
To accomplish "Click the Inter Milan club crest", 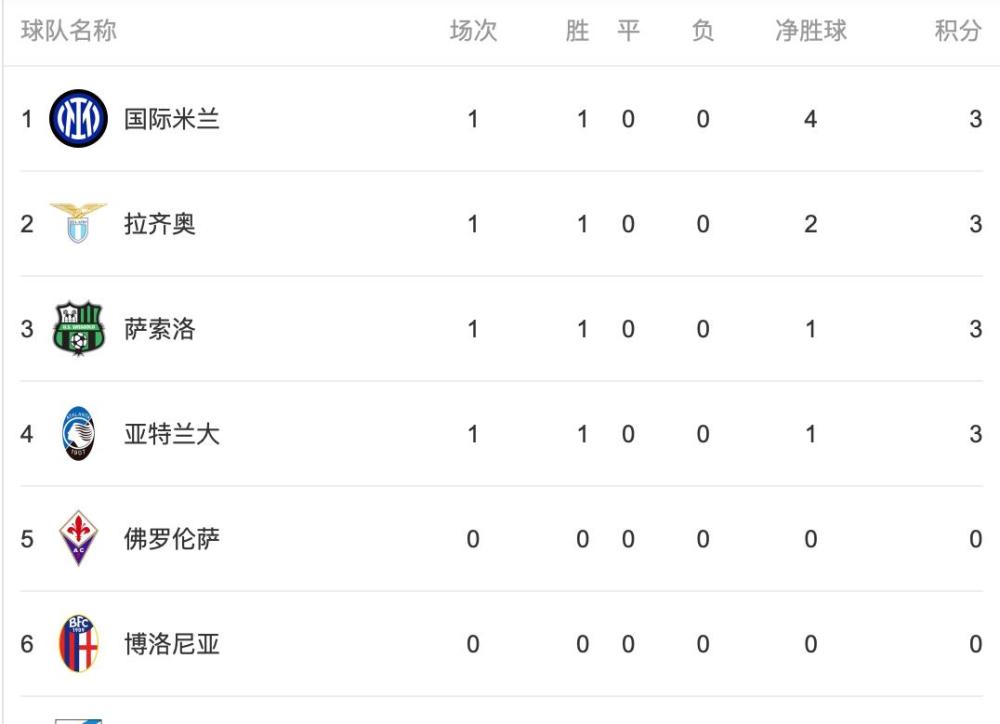I will 78,119.
